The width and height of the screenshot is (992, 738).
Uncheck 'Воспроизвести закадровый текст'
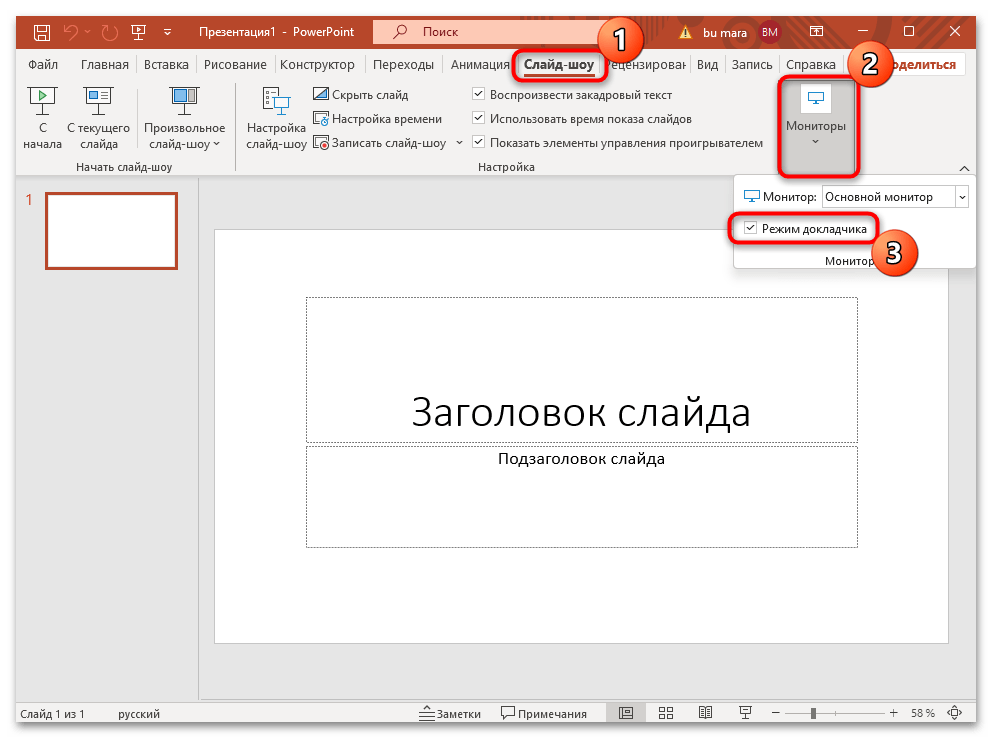[x=479, y=94]
